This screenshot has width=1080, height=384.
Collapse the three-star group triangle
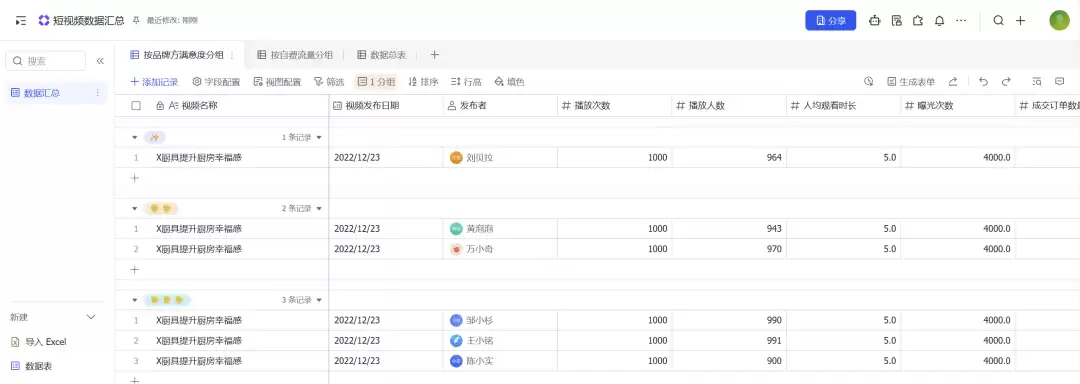point(135,300)
